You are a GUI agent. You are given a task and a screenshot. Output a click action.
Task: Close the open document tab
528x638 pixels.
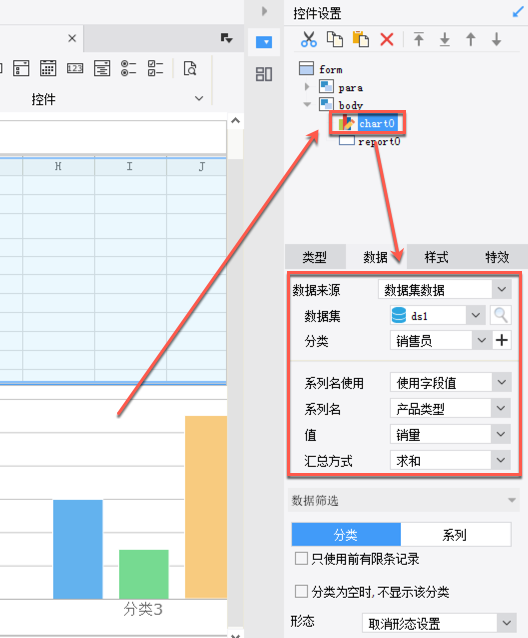[x=72, y=38]
